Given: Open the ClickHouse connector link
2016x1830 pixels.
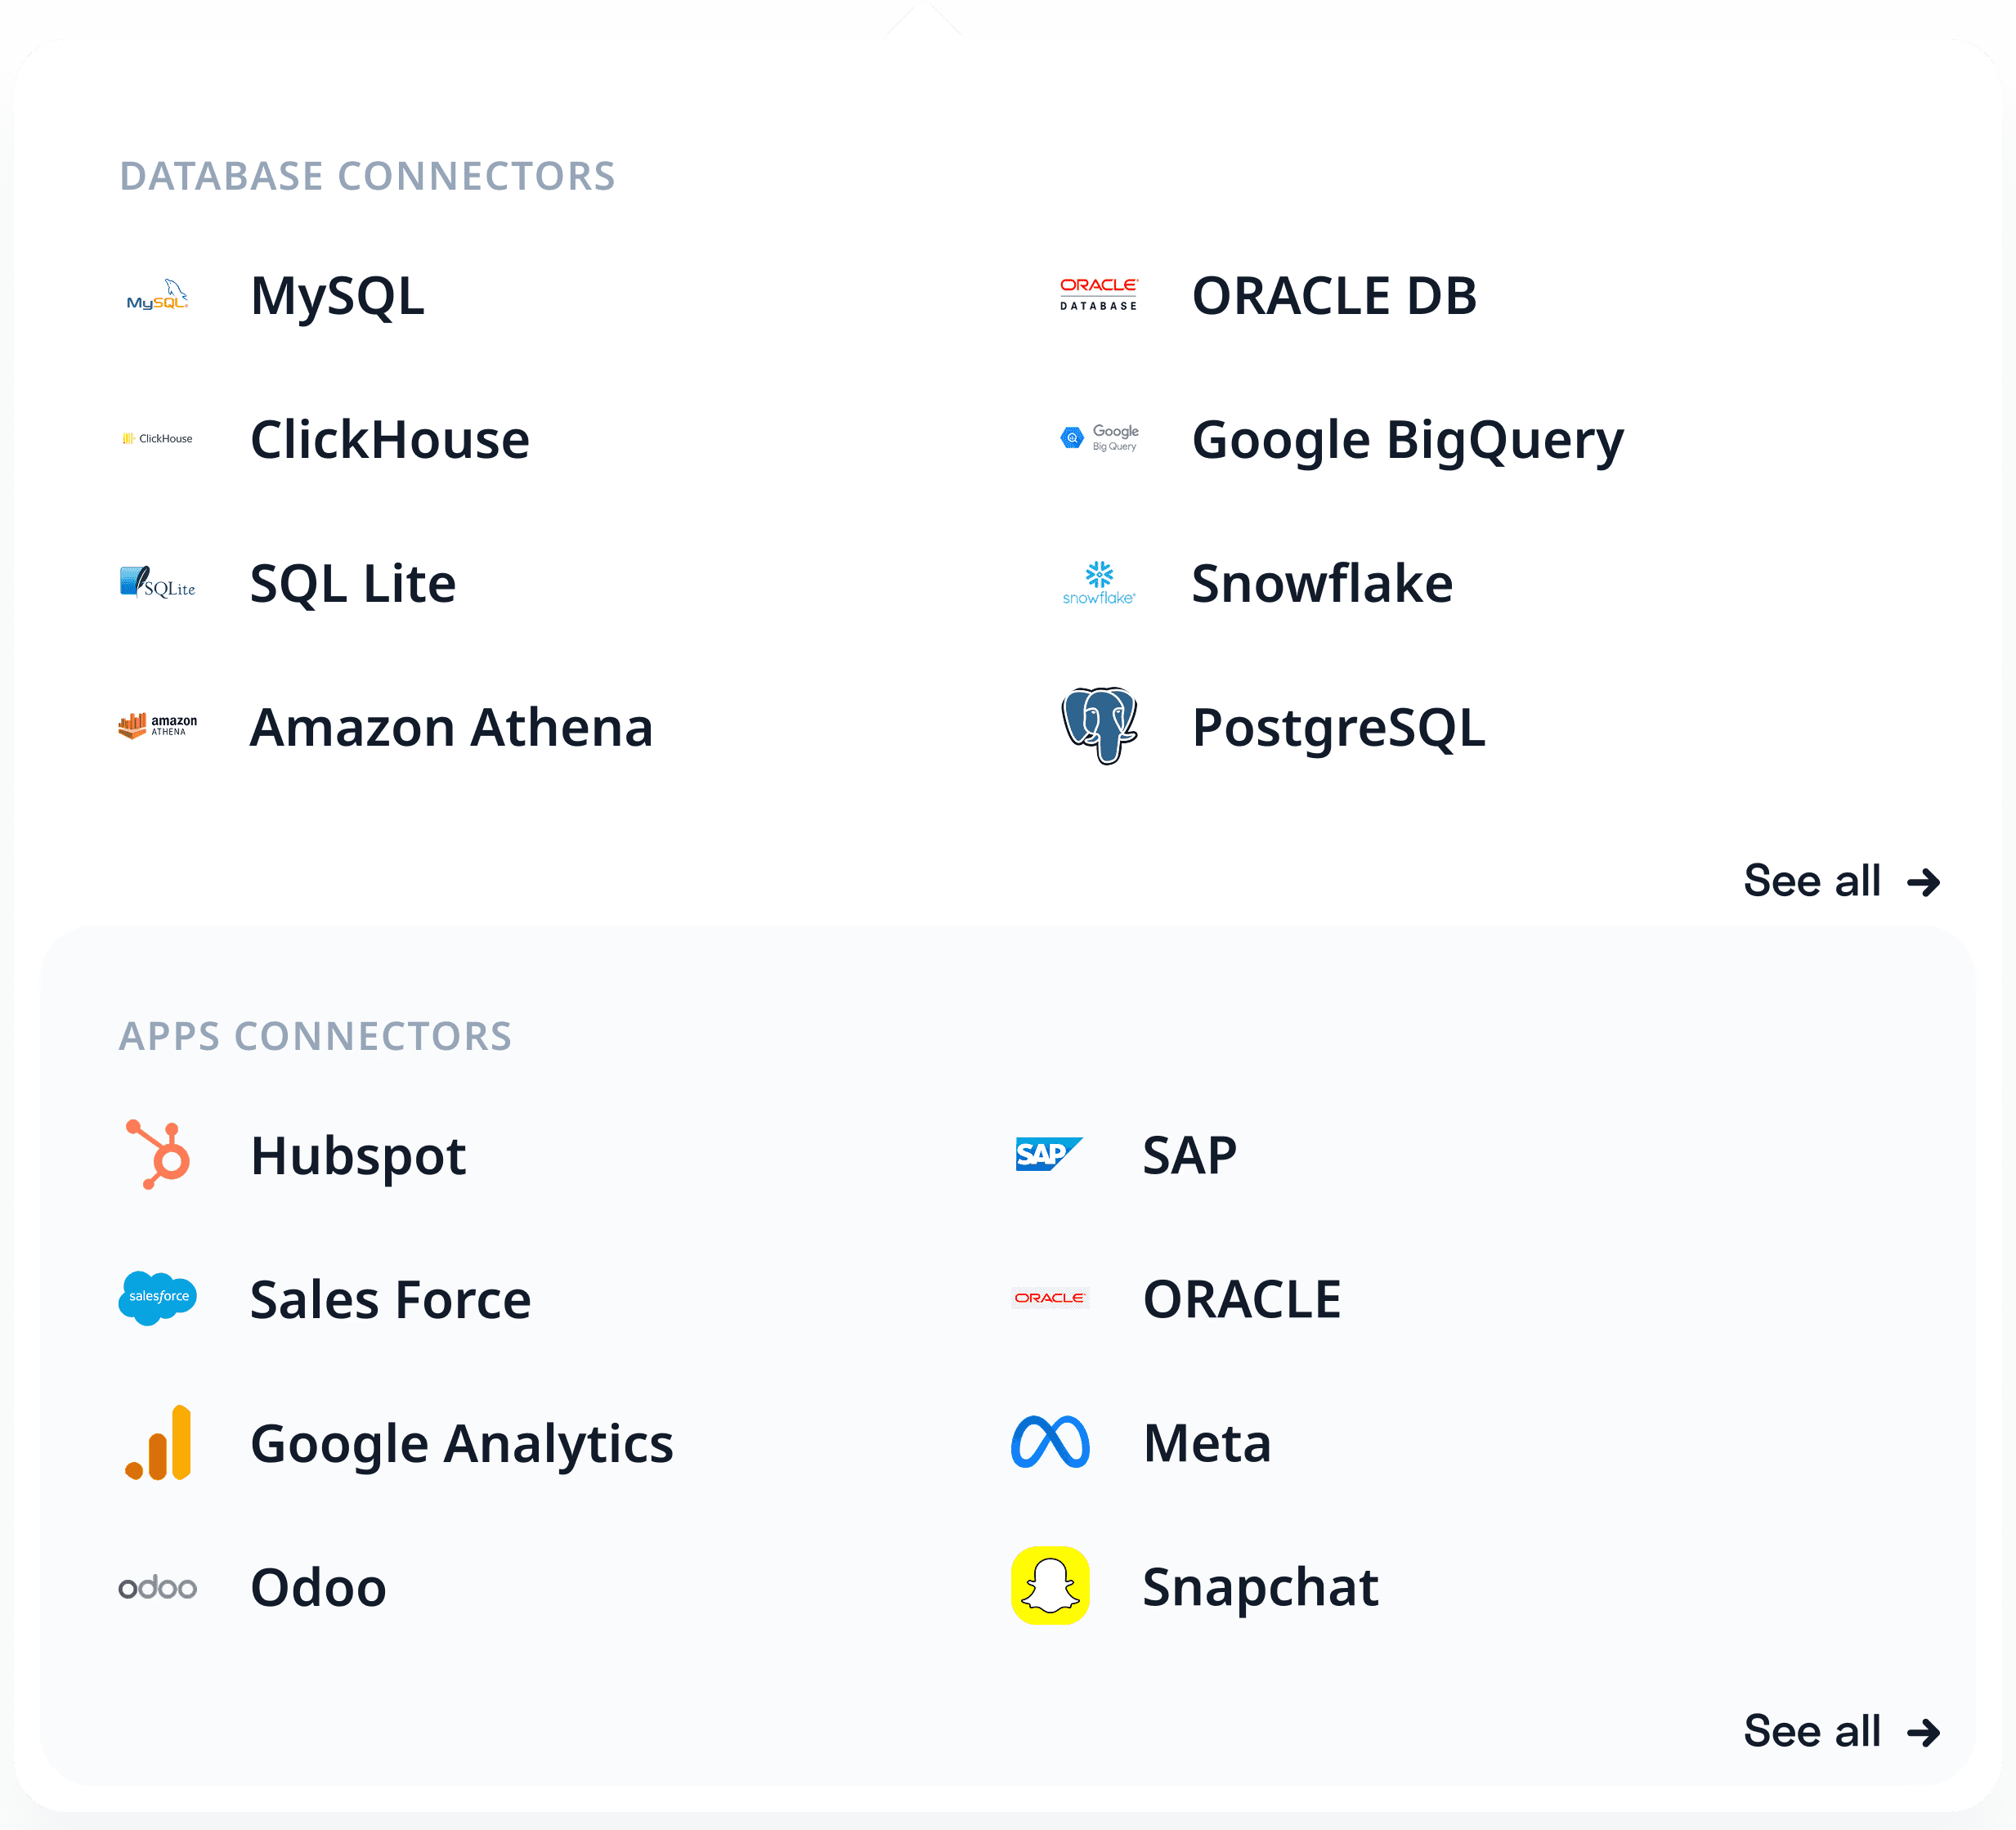Looking at the screenshot, I should [x=389, y=440].
